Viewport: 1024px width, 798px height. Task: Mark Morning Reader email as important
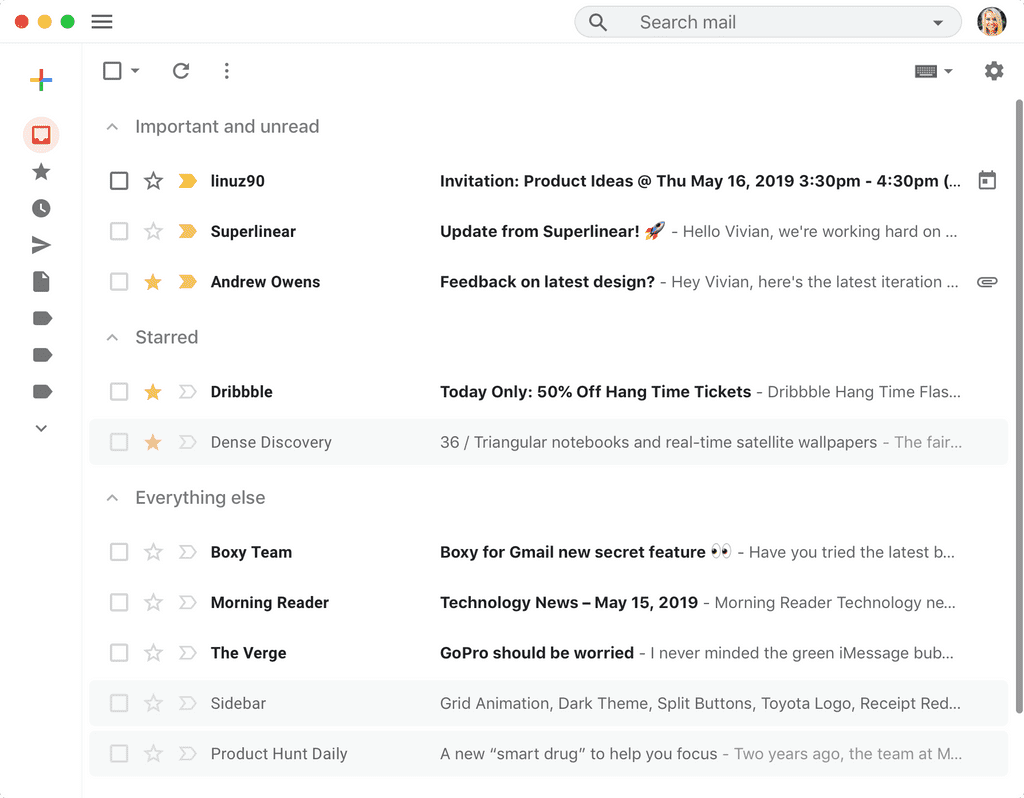click(187, 602)
